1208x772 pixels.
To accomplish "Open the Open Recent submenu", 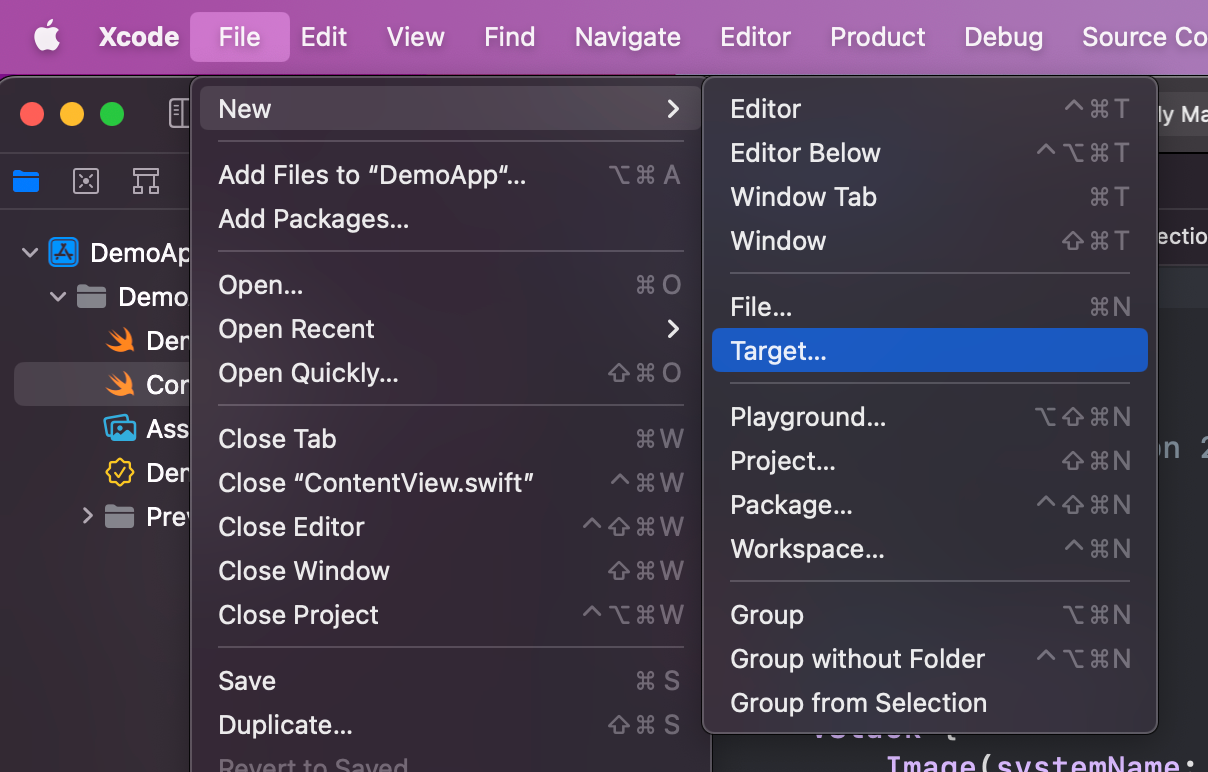I will click(x=296, y=329).
